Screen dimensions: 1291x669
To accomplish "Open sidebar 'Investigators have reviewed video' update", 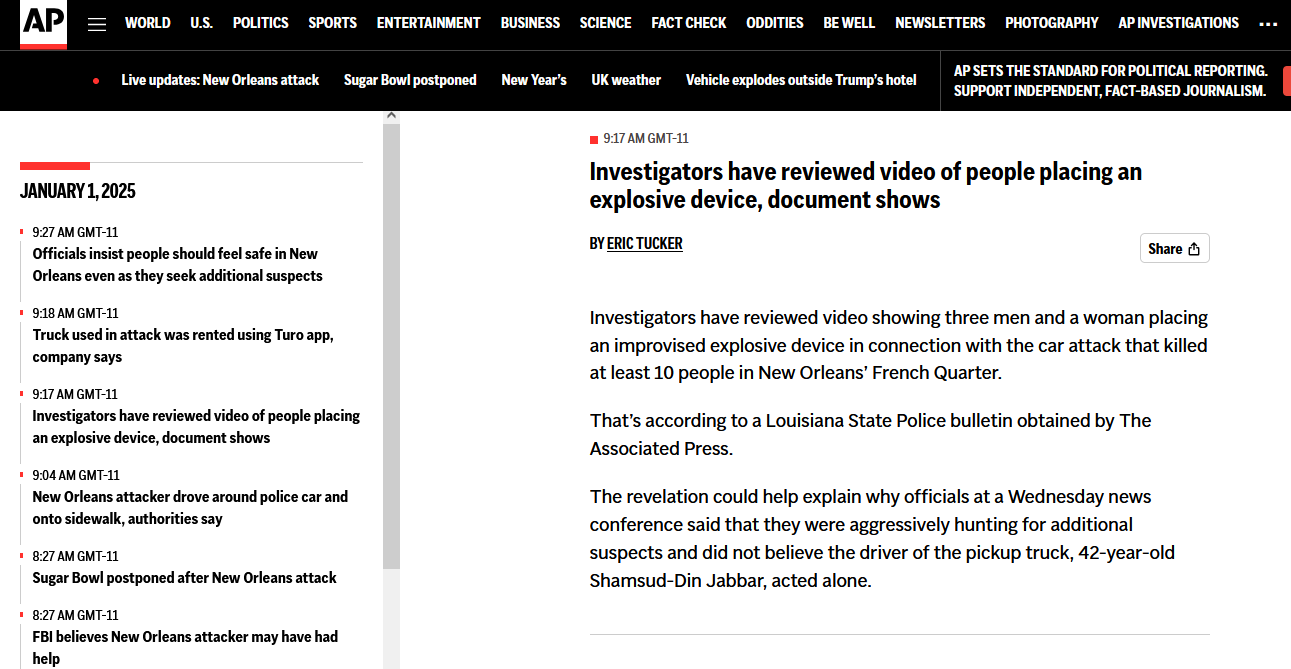I will click(196, 427).
